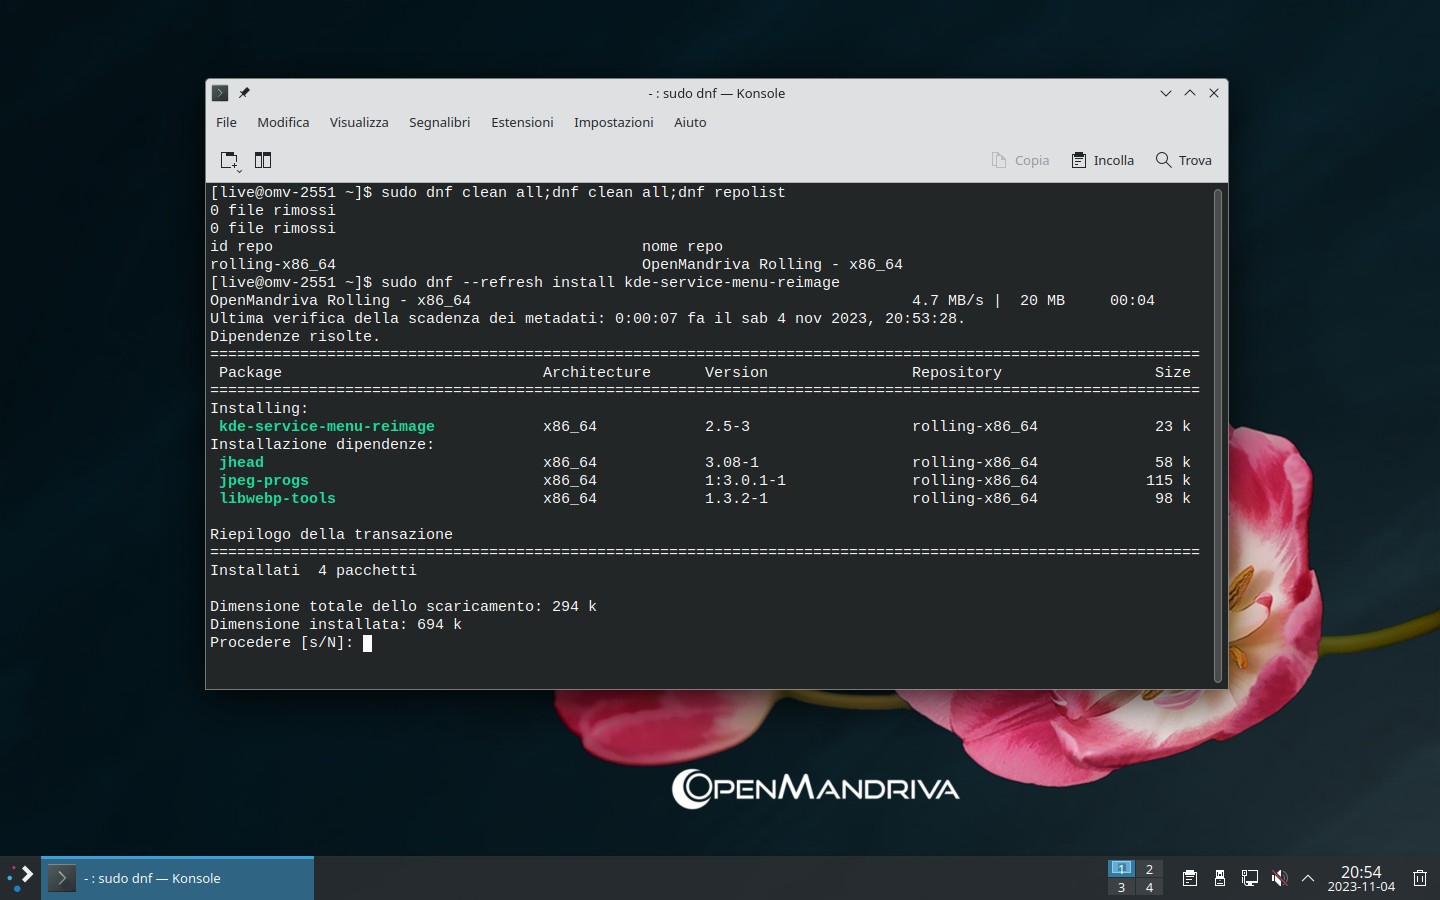Click 'Dipendenze risolte.' line

click(295, 336)
